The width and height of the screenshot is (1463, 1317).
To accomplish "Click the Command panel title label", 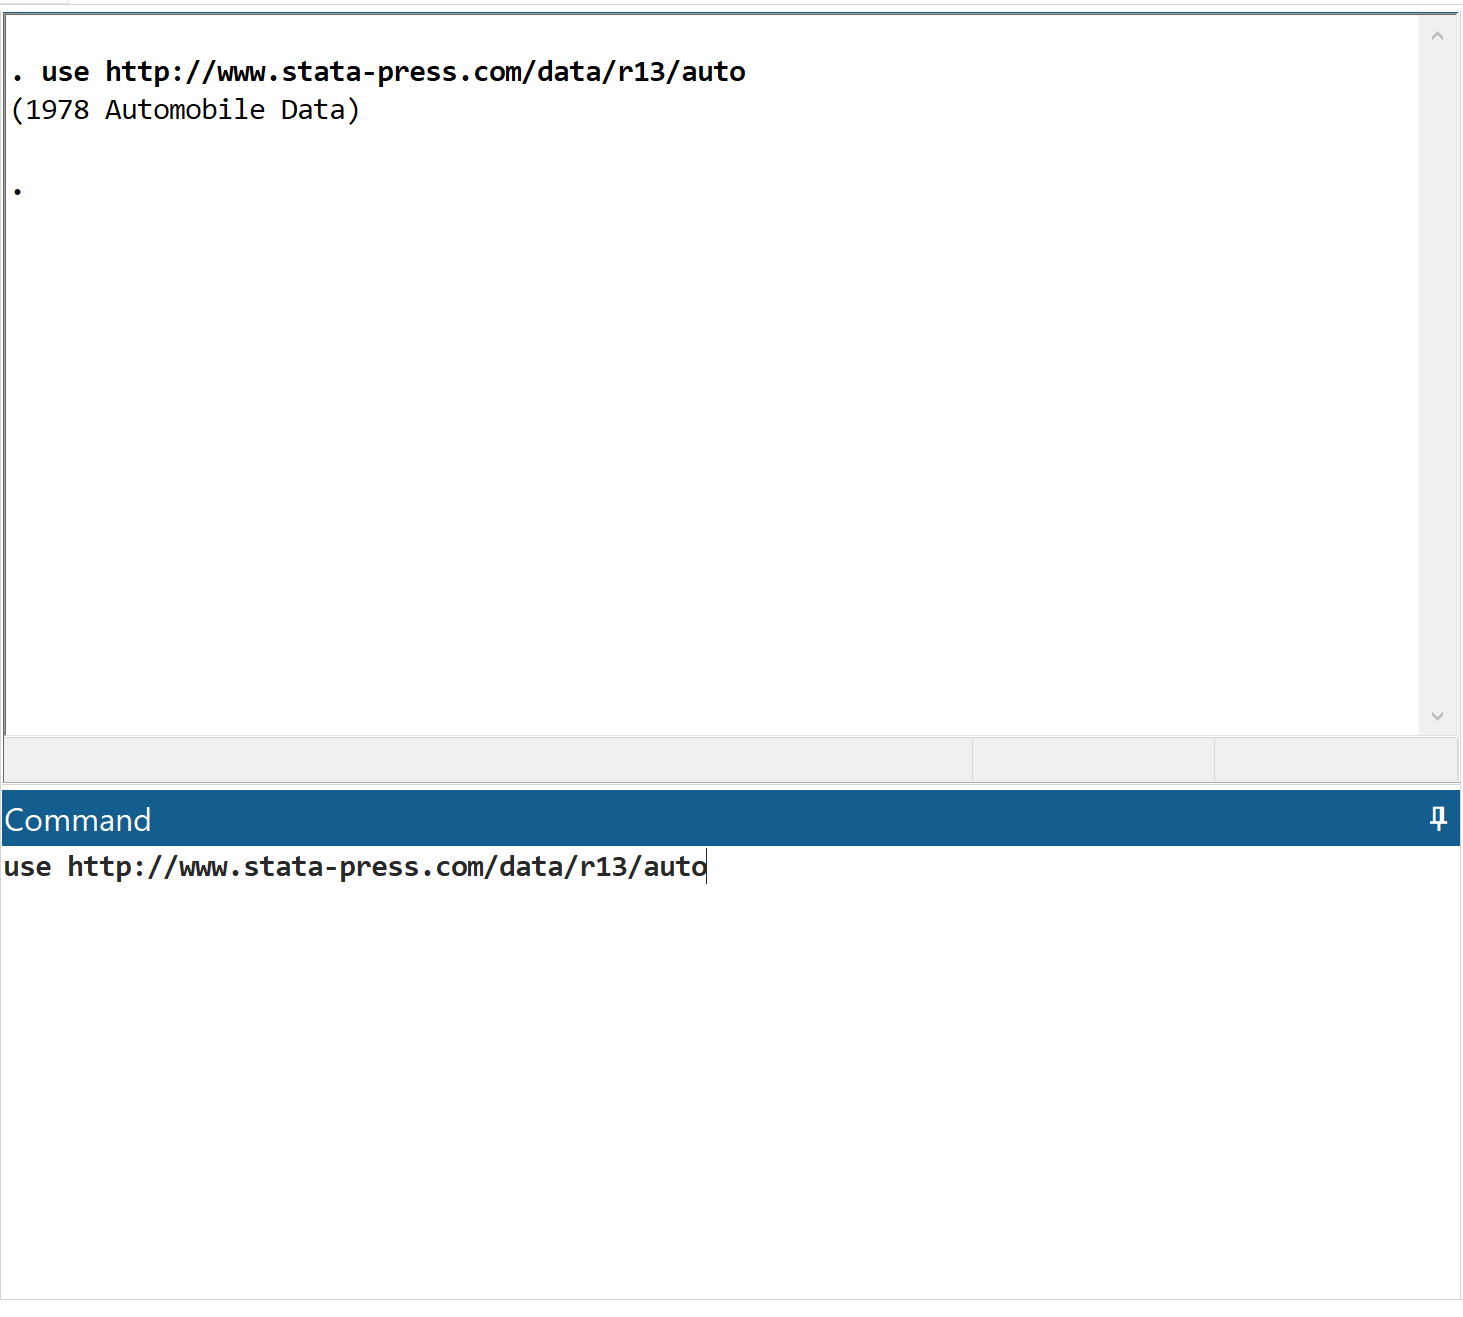I will click(78, 820).
